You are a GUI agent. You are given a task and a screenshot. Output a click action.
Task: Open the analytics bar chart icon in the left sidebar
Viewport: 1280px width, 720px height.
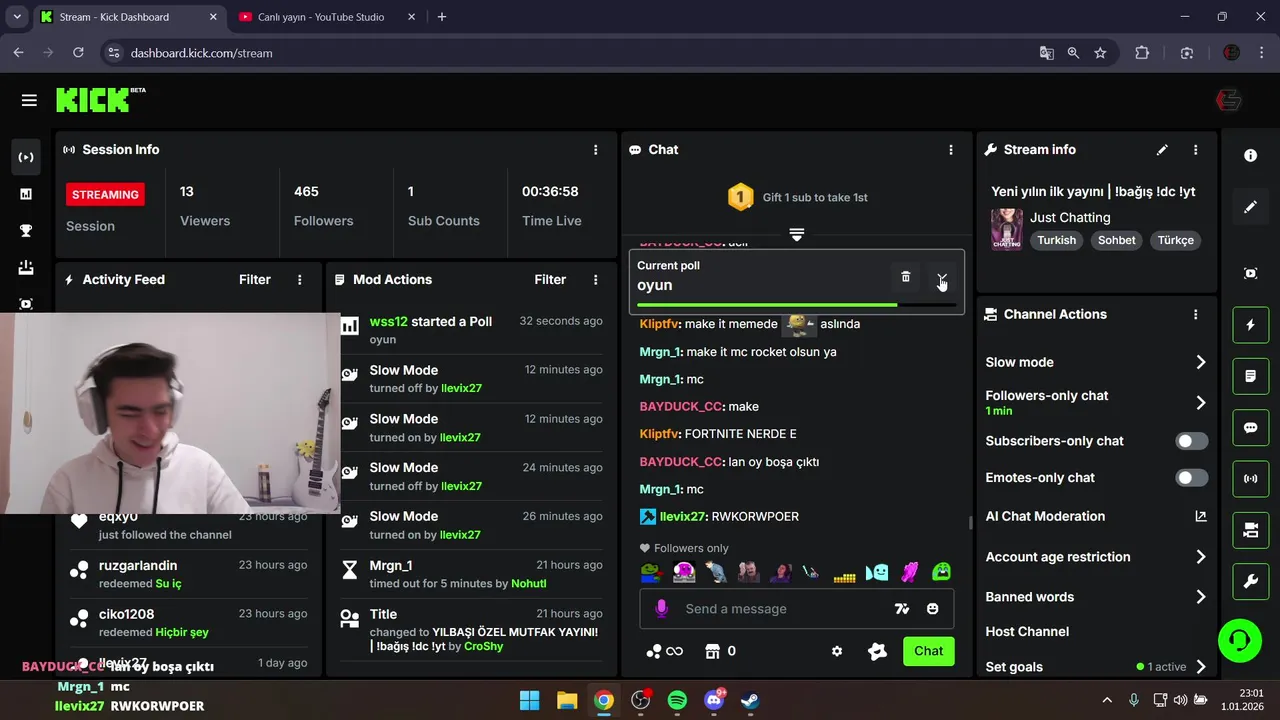pyautogui.click(x=26, y=194)
